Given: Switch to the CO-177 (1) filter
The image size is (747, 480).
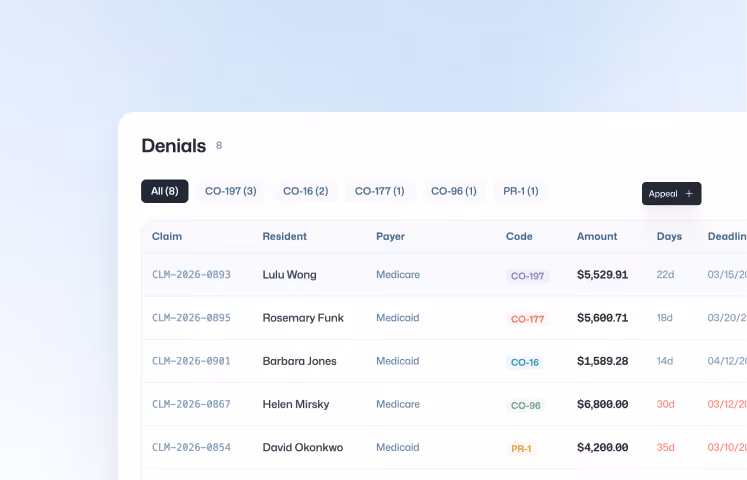Looking at the screenshot, I should (x=379, y=191).
